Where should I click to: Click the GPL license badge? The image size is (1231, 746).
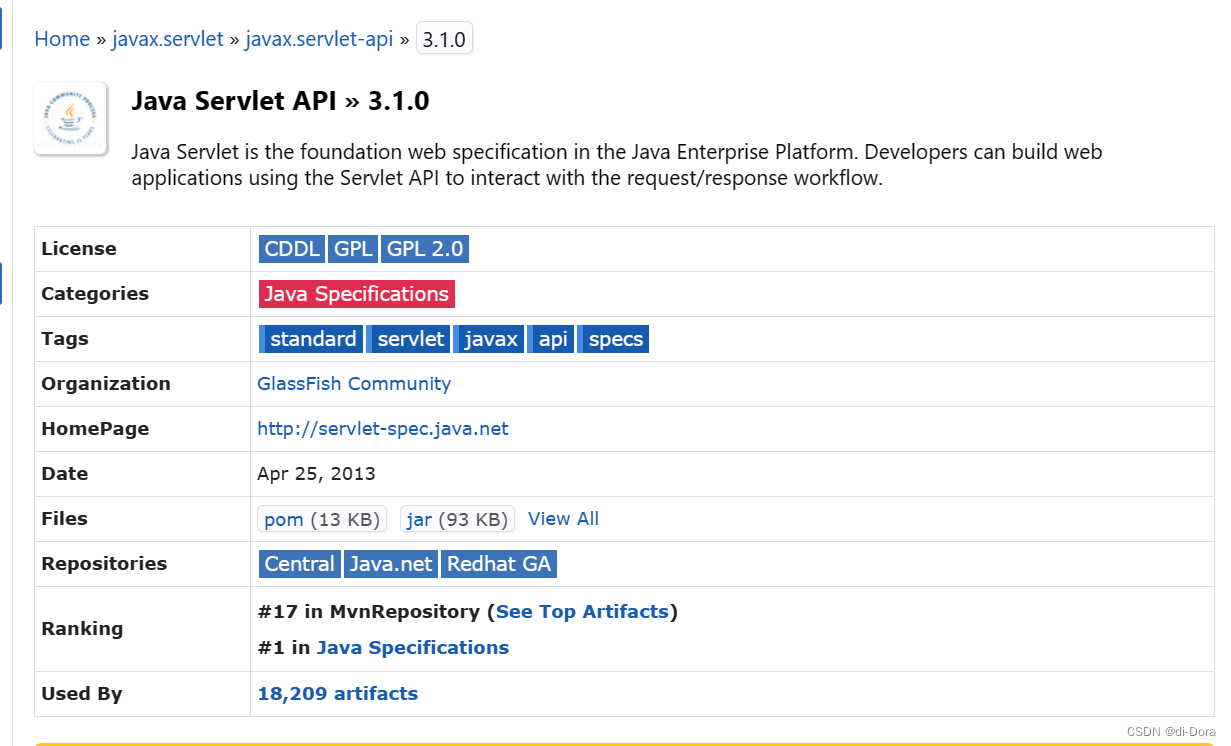(353, 249)
